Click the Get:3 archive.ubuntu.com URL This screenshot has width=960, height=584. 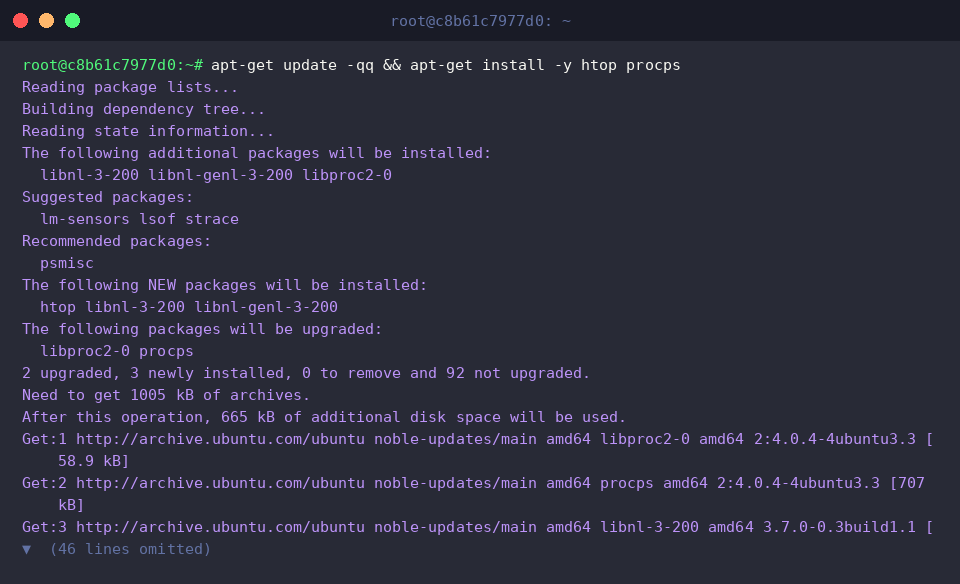tap(220, 528)
